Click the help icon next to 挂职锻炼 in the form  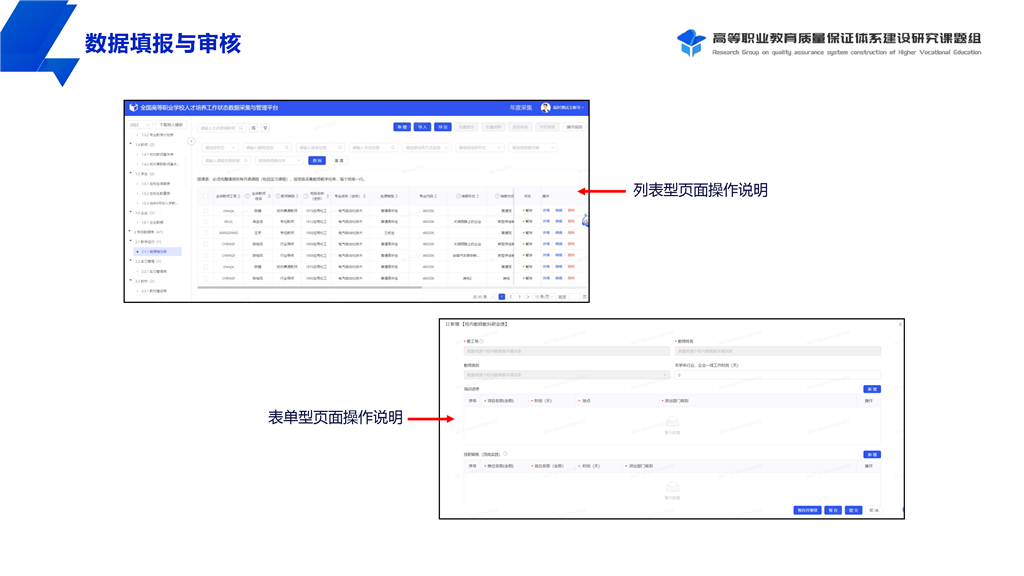(x=505, y=454)
